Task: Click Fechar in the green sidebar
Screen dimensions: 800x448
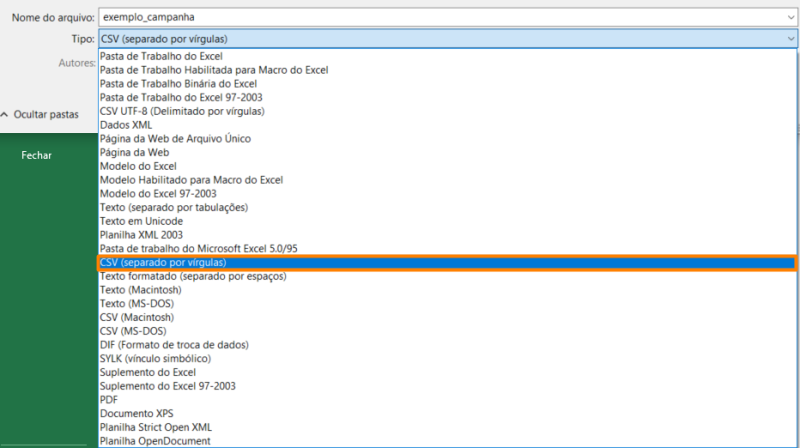Action: point(36,155)
